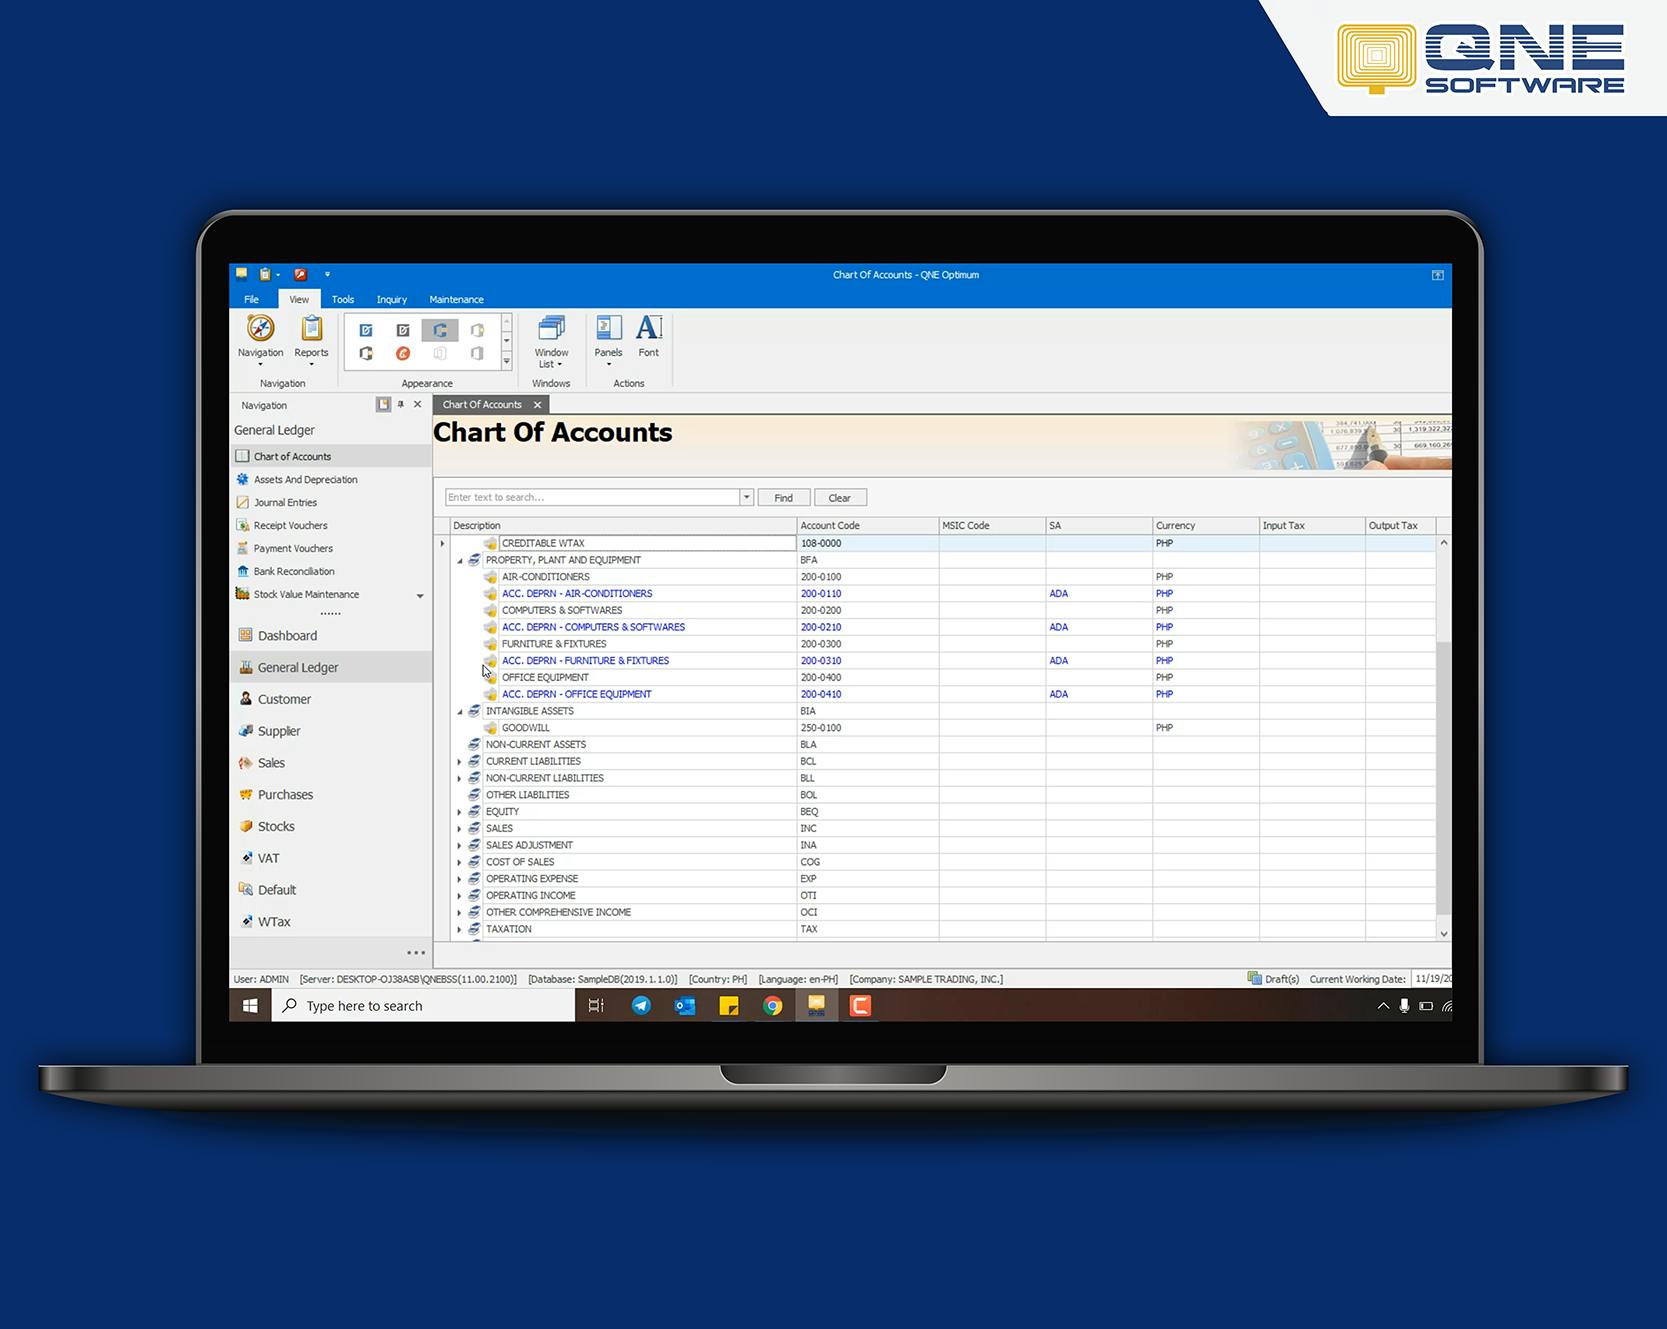Pin the Navigation panel
1667x1329 pixels.
(401, 404)
